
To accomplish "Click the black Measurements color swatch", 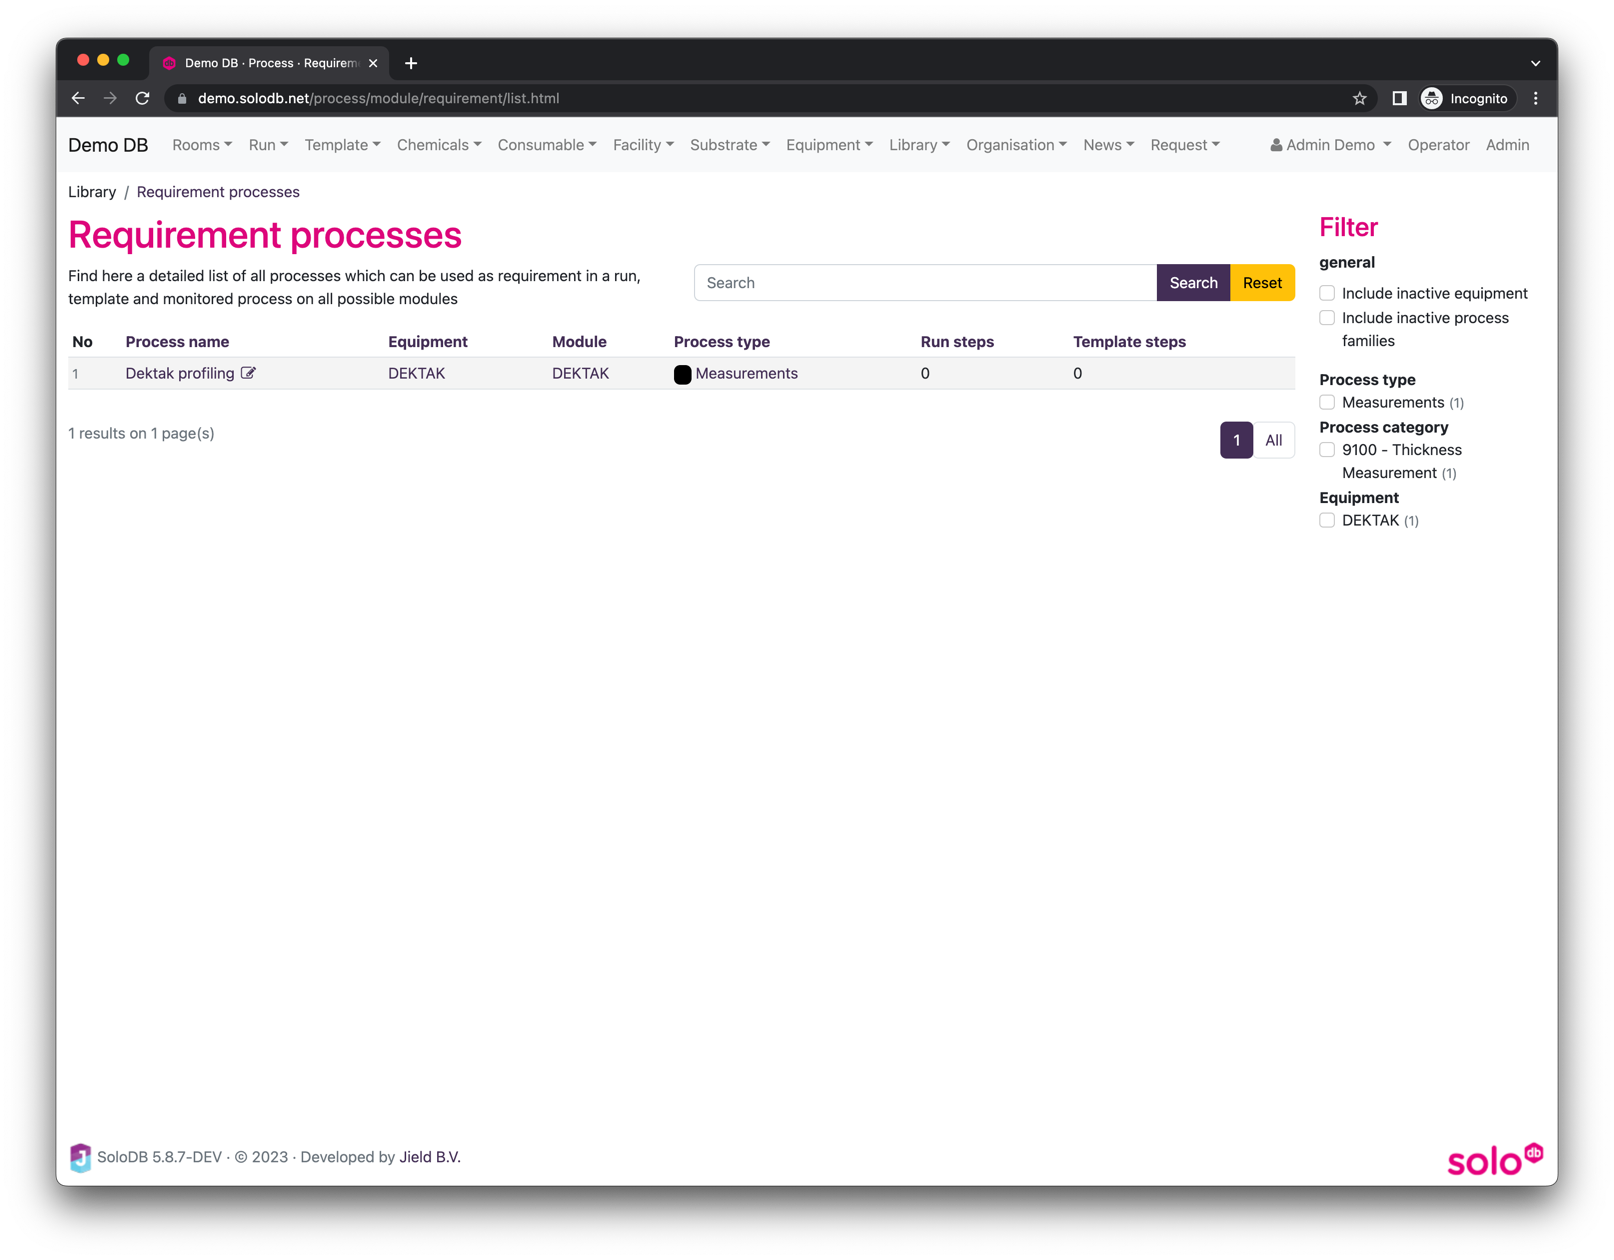I will [682, 374].
